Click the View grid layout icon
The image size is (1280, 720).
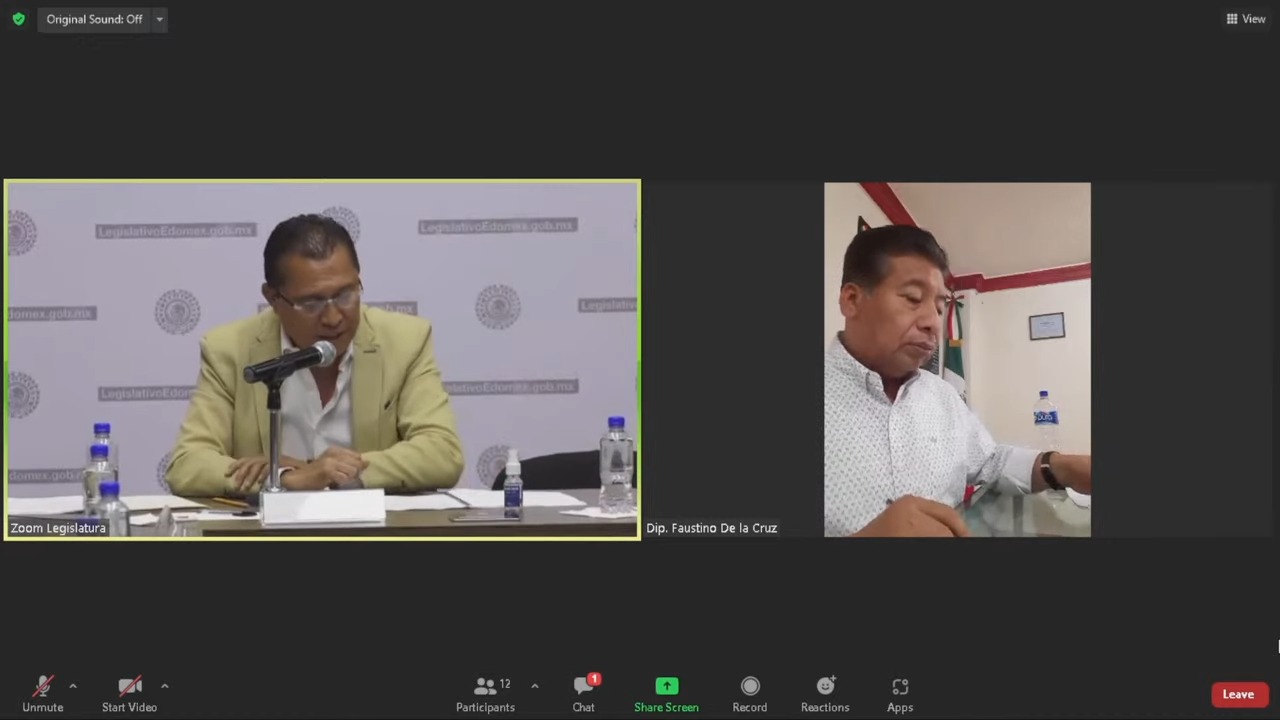point(1232,19)
